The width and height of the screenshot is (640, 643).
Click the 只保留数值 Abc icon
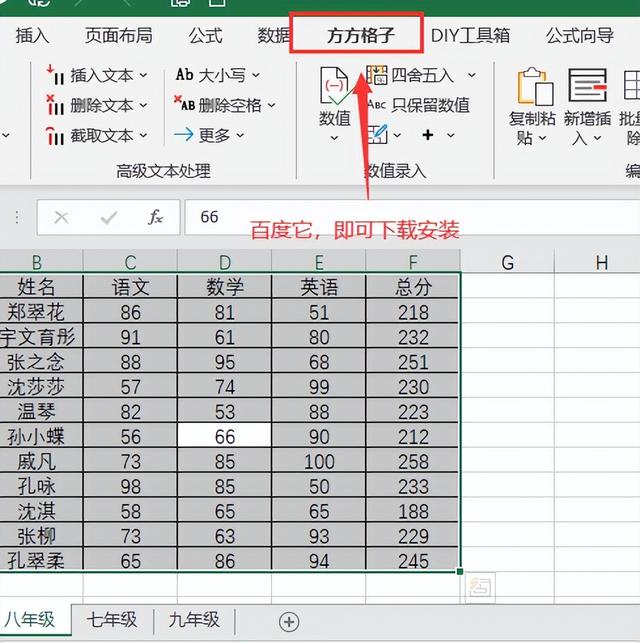(x=377, y=105)
